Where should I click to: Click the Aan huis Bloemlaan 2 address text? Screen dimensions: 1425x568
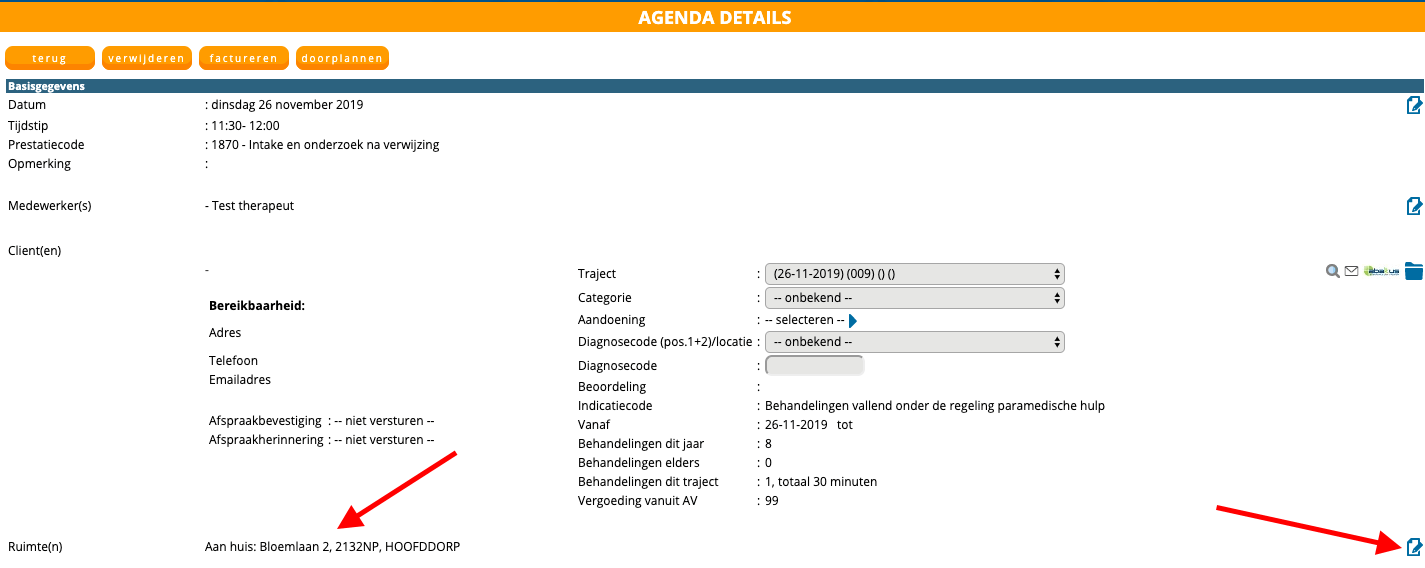tap(333, 547)
